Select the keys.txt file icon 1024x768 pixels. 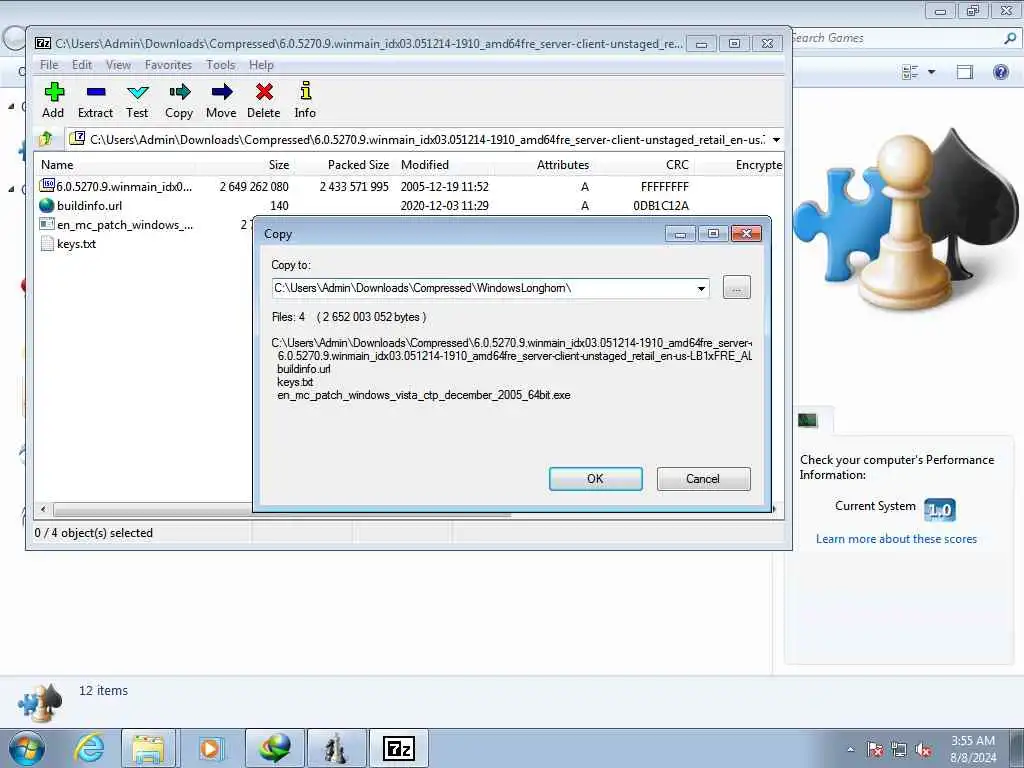point(47,244)
